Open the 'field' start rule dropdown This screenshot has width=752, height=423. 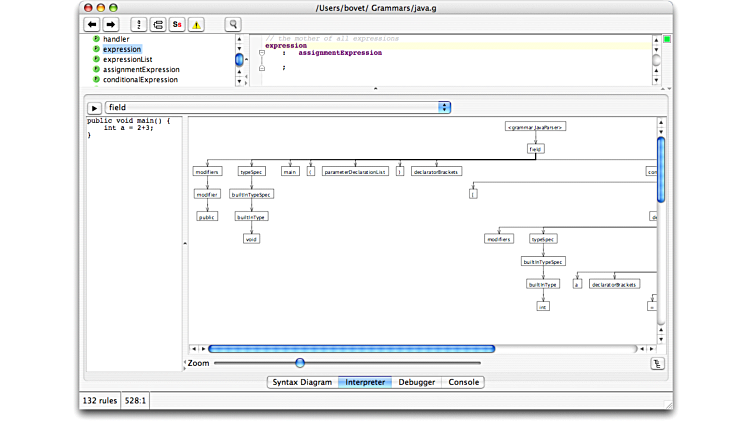278,107
